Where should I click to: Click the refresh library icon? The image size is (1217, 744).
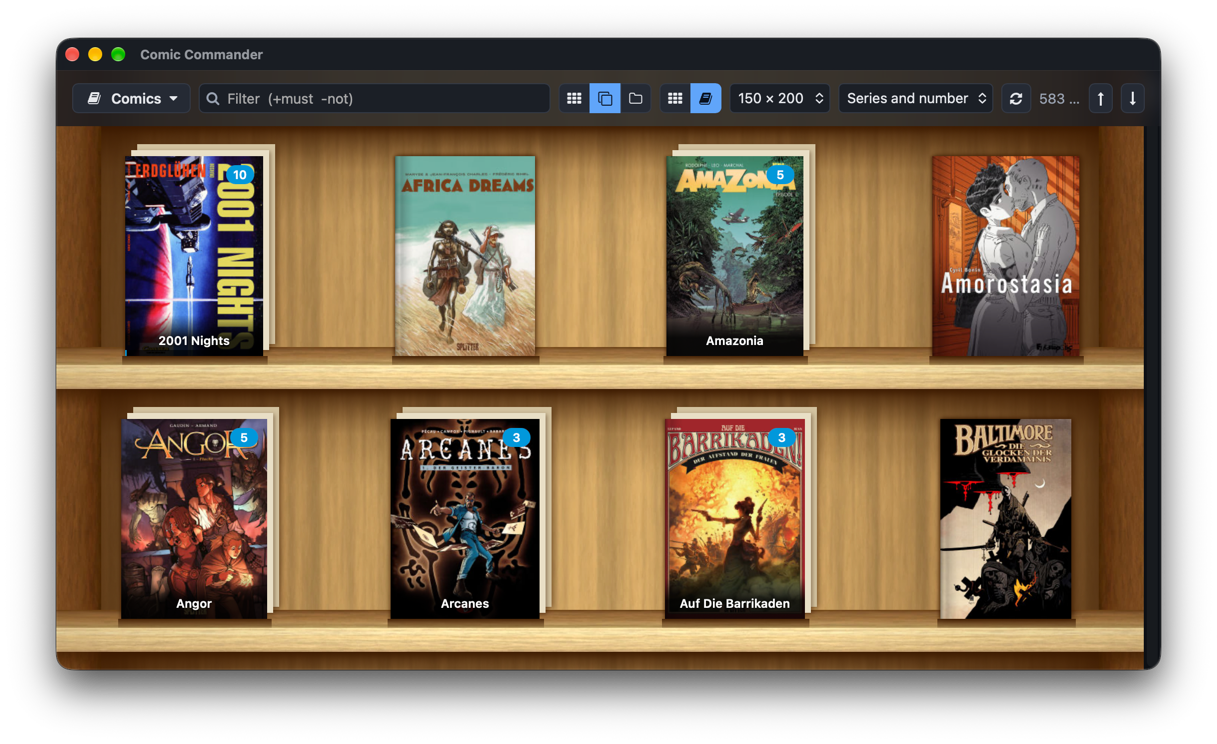click(1016, 98)
